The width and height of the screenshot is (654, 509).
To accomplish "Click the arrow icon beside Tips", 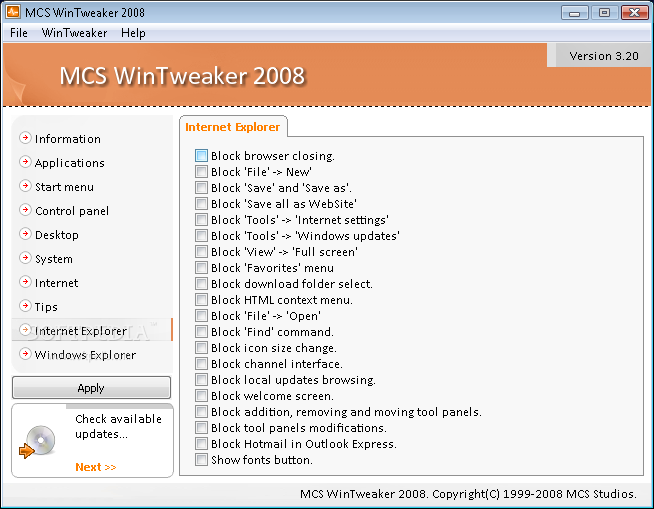I will 25,306.
